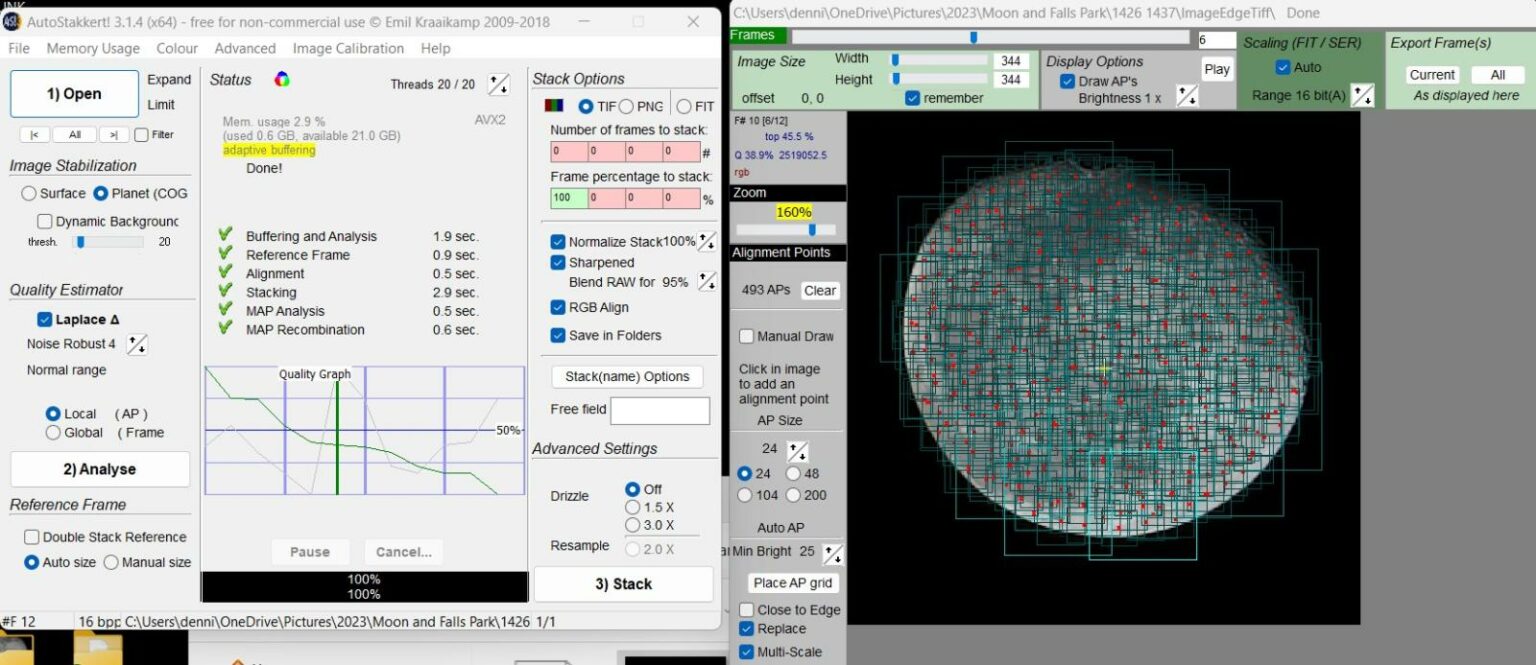Open the Image Calibration menu
This screenshot has height=665, width=1536.
click(x=347, y=48)
